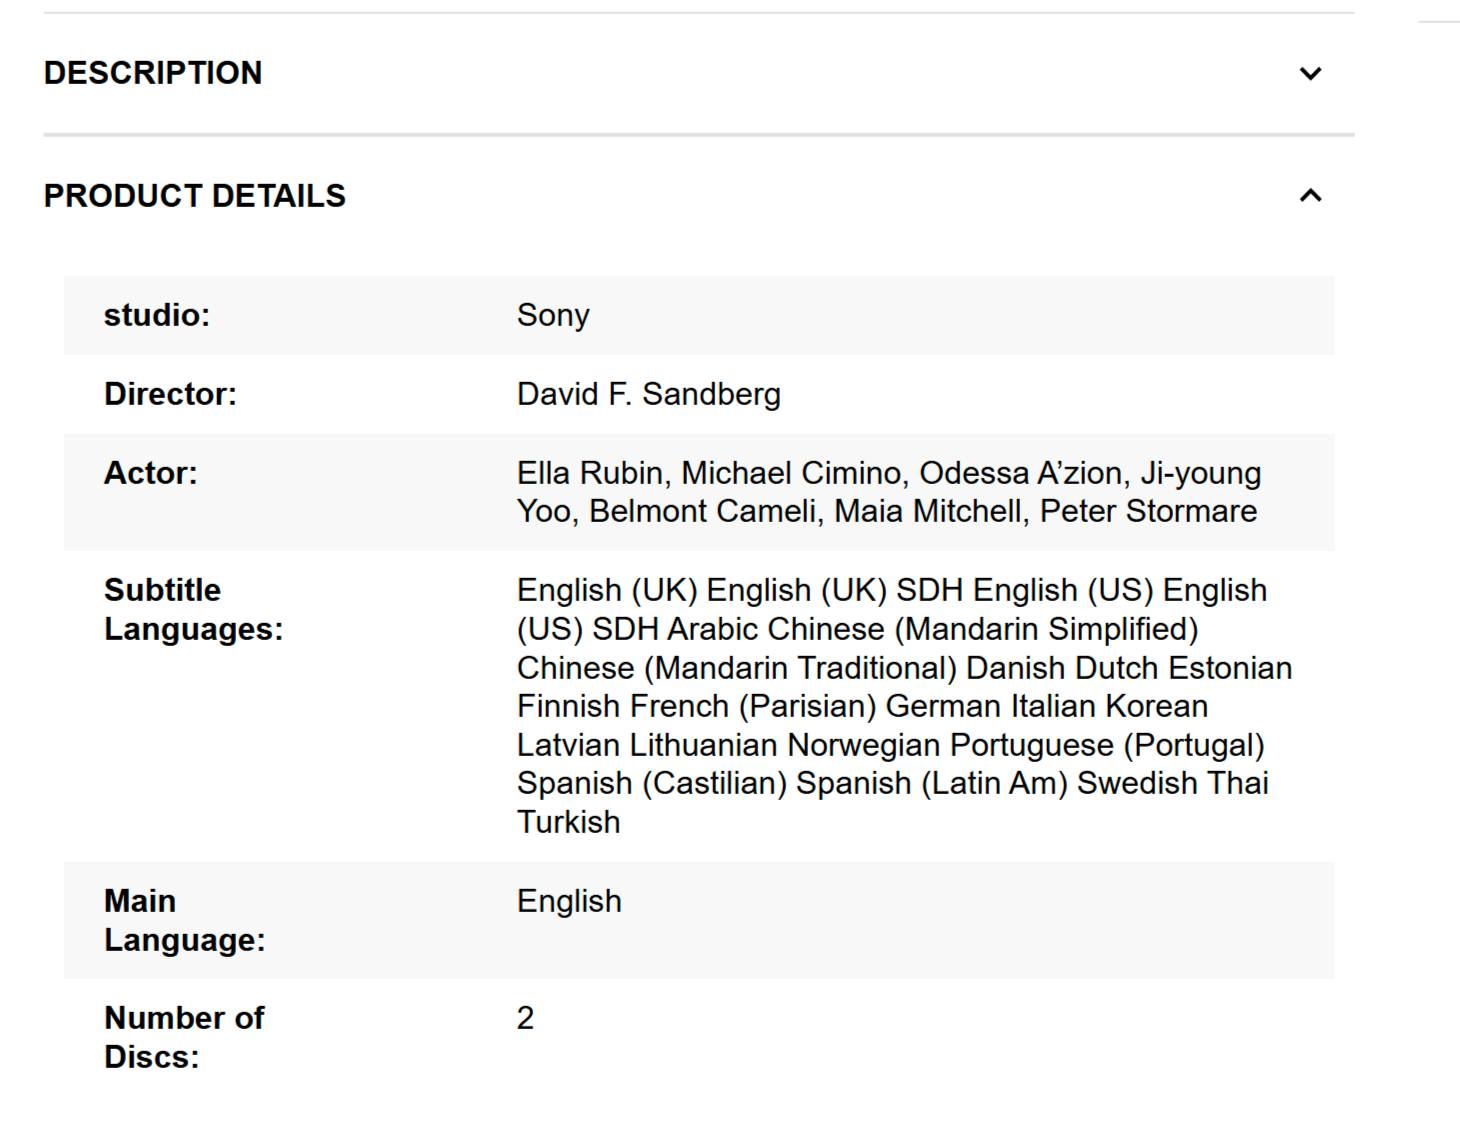The image size is (1460, 1124).
Task: Click the "studio:" row label
Action: point(157,315)
